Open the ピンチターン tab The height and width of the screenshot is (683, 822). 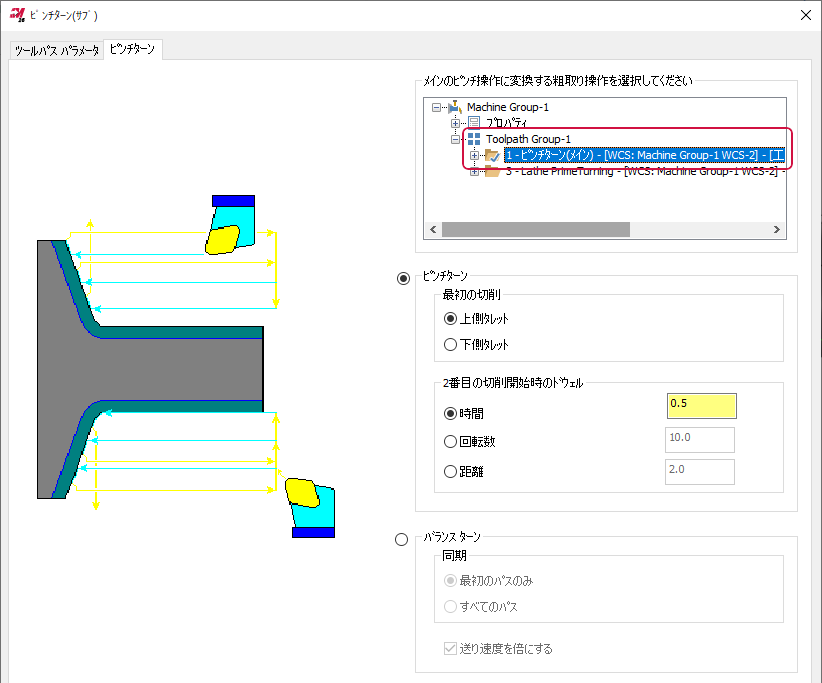click(132, 50)
